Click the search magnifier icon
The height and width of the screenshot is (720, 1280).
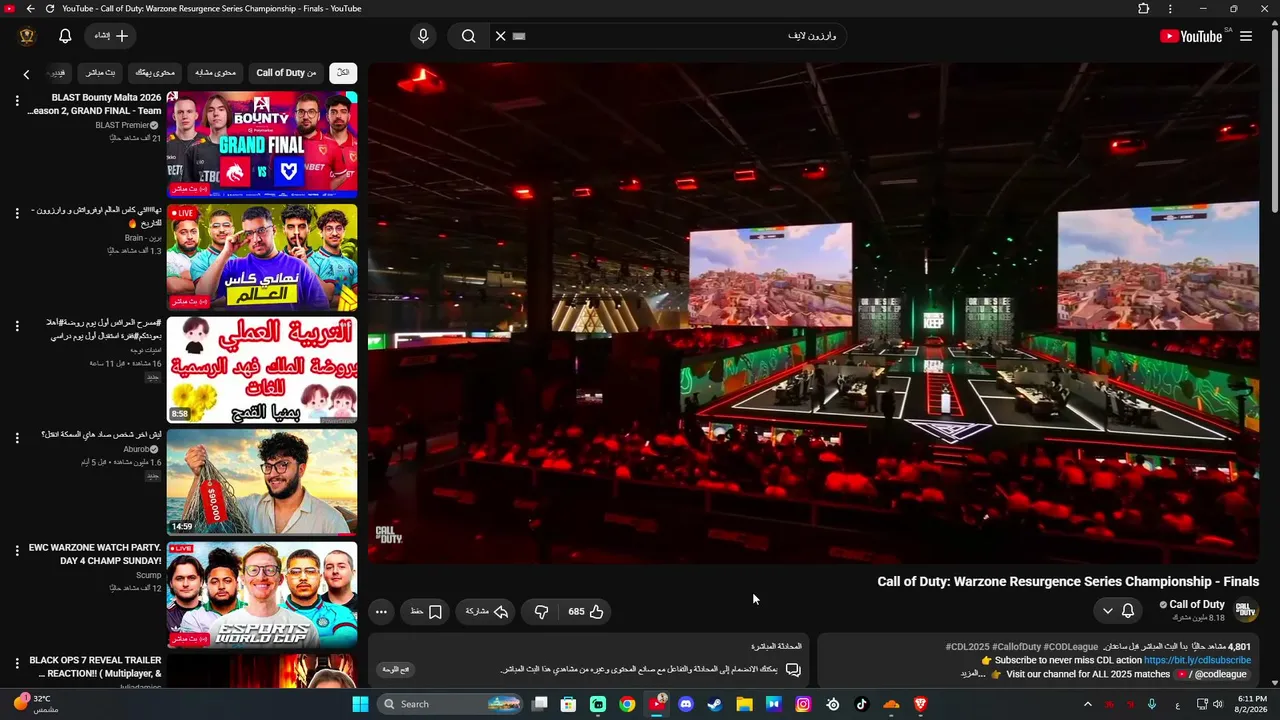point(468,36)
